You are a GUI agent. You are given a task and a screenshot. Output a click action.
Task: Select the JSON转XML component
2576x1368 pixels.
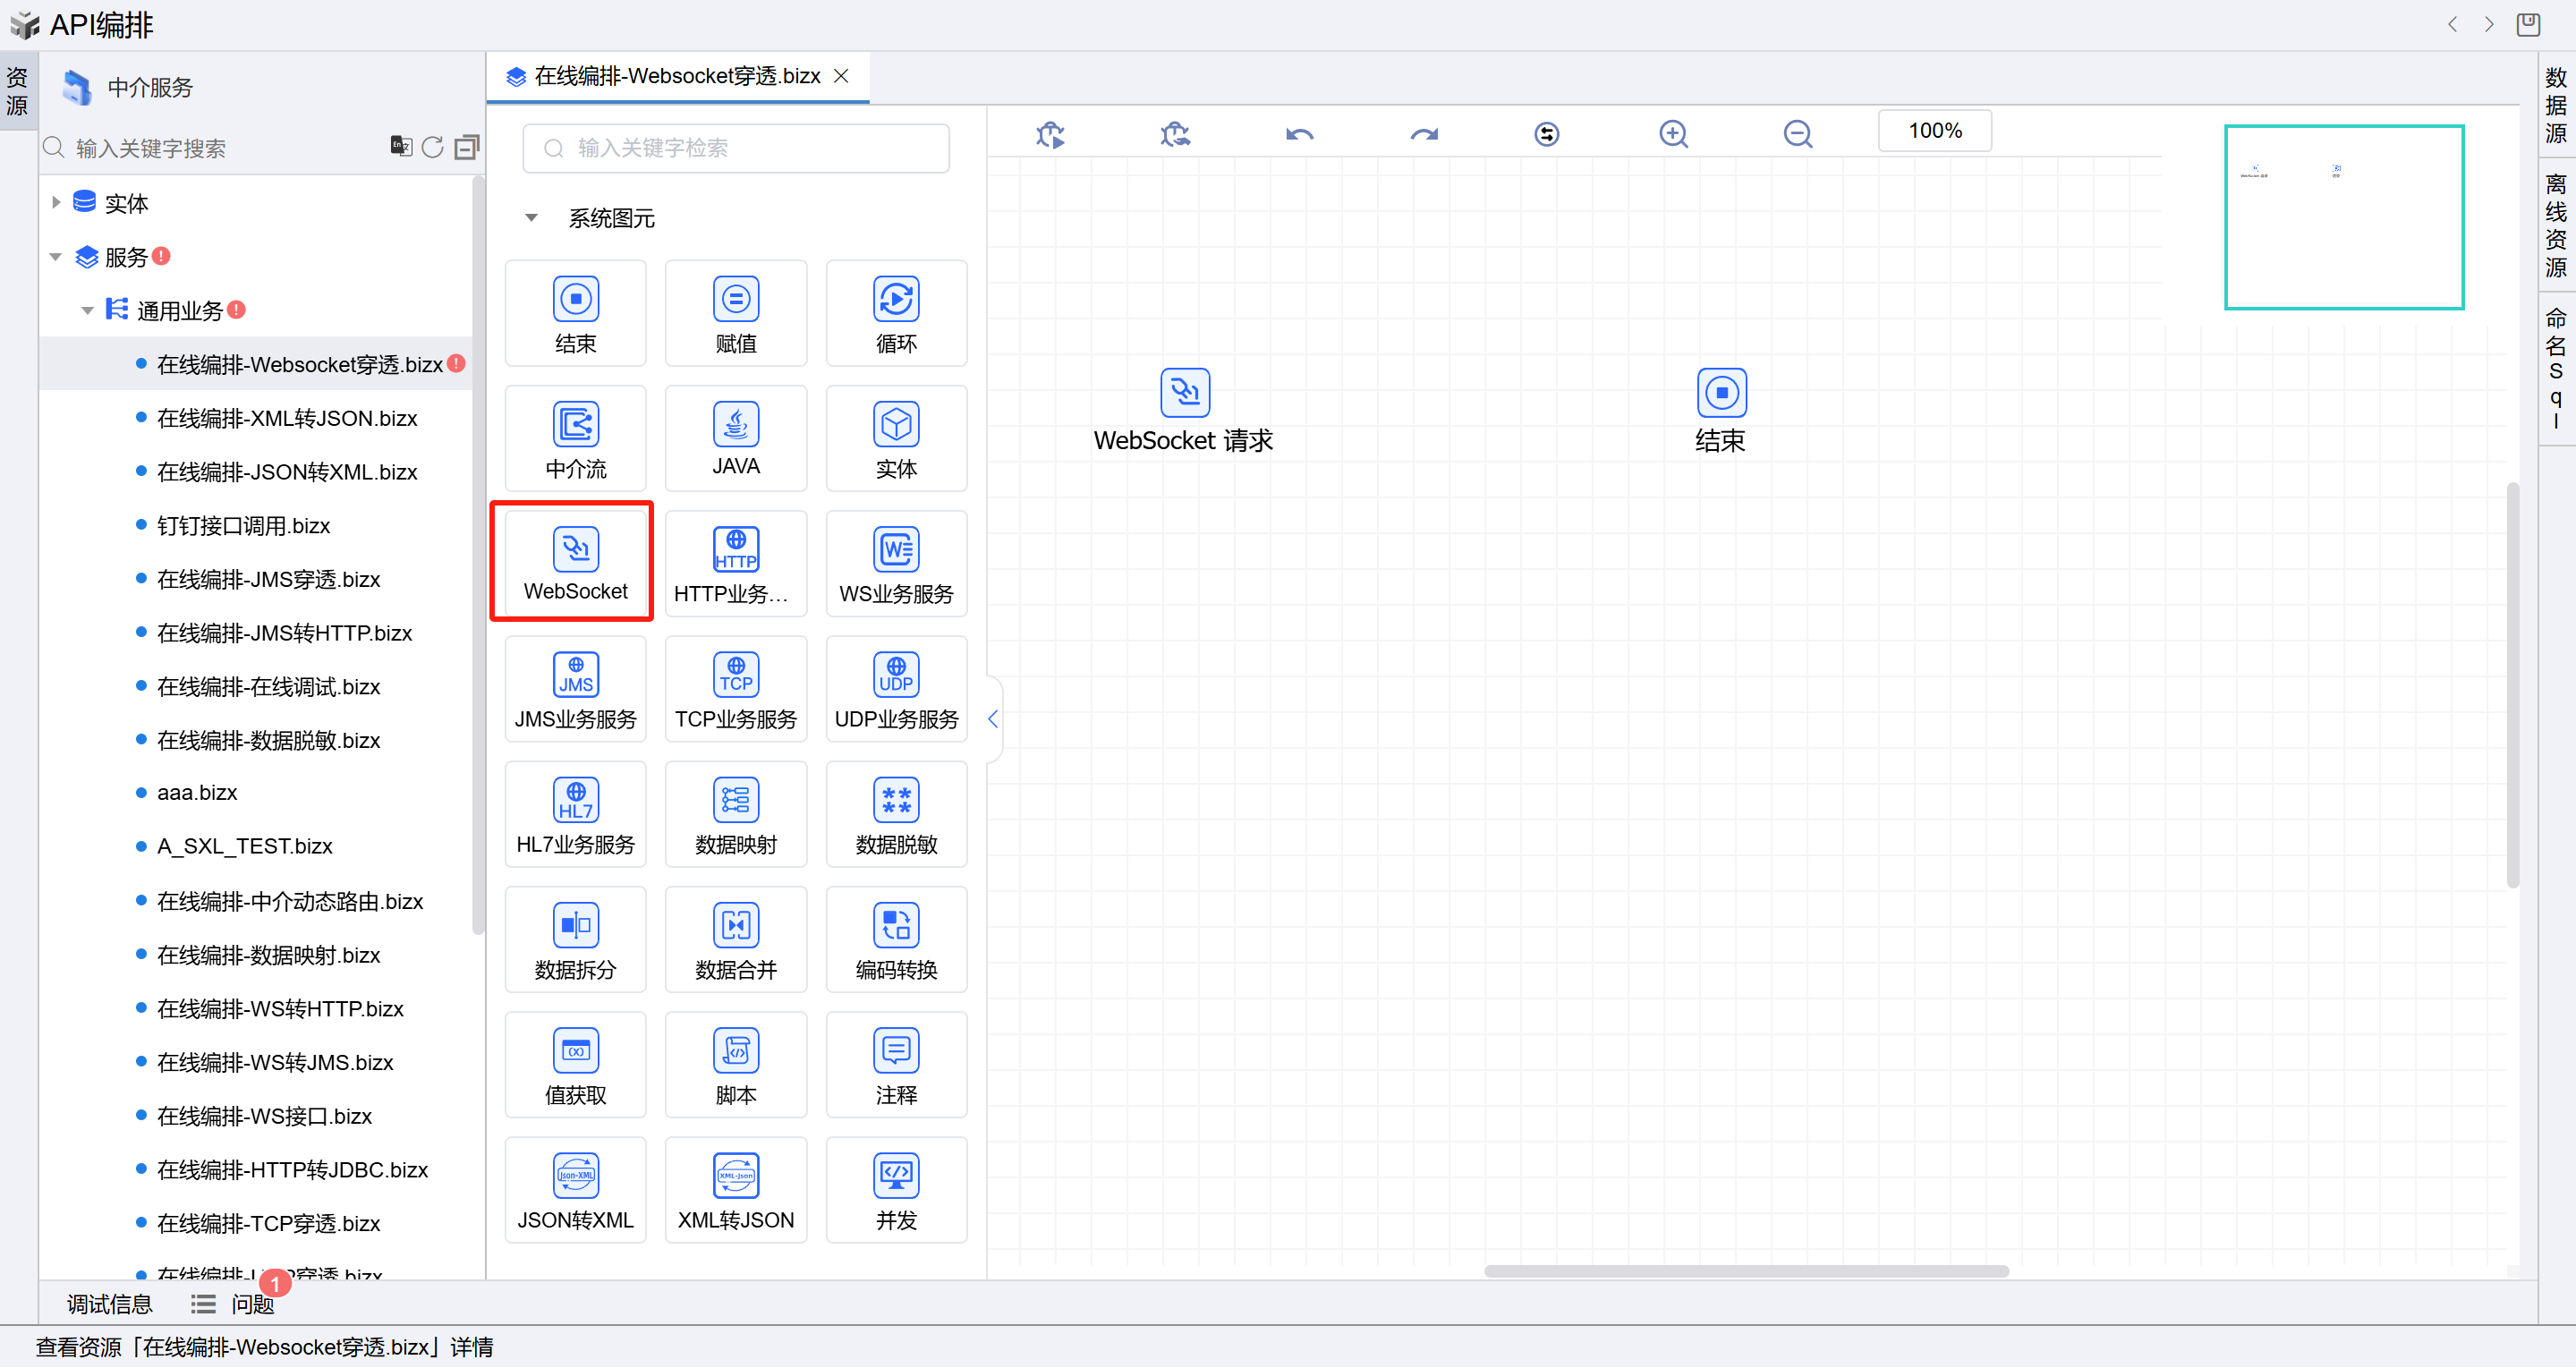tap(575, 1190)
